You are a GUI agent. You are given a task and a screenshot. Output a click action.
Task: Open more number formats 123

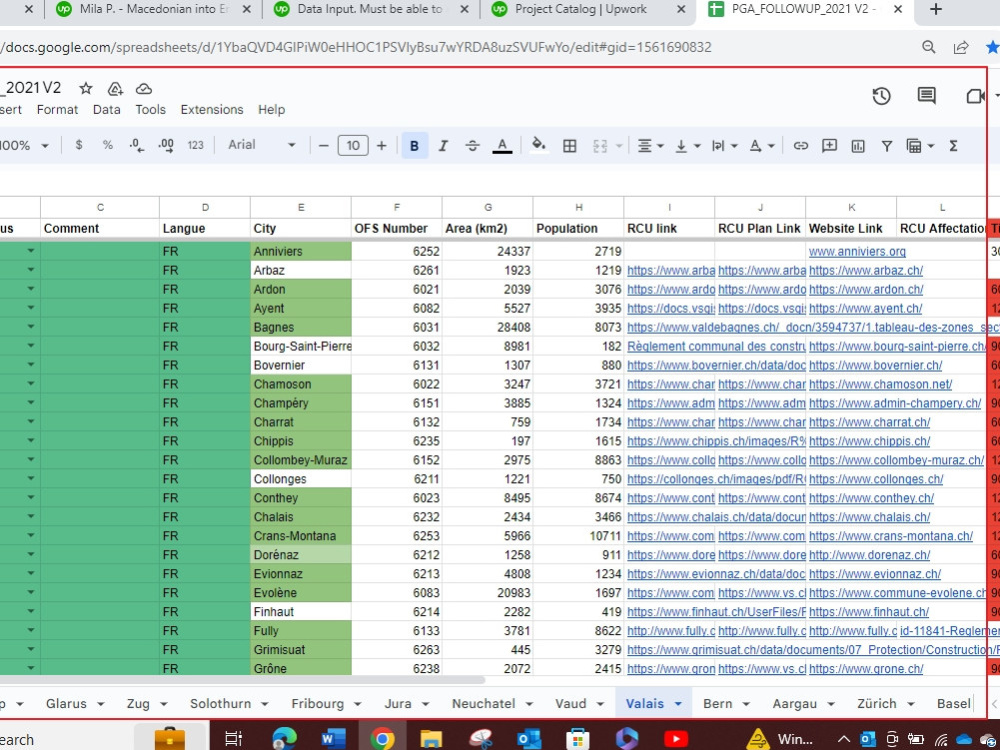195,145
